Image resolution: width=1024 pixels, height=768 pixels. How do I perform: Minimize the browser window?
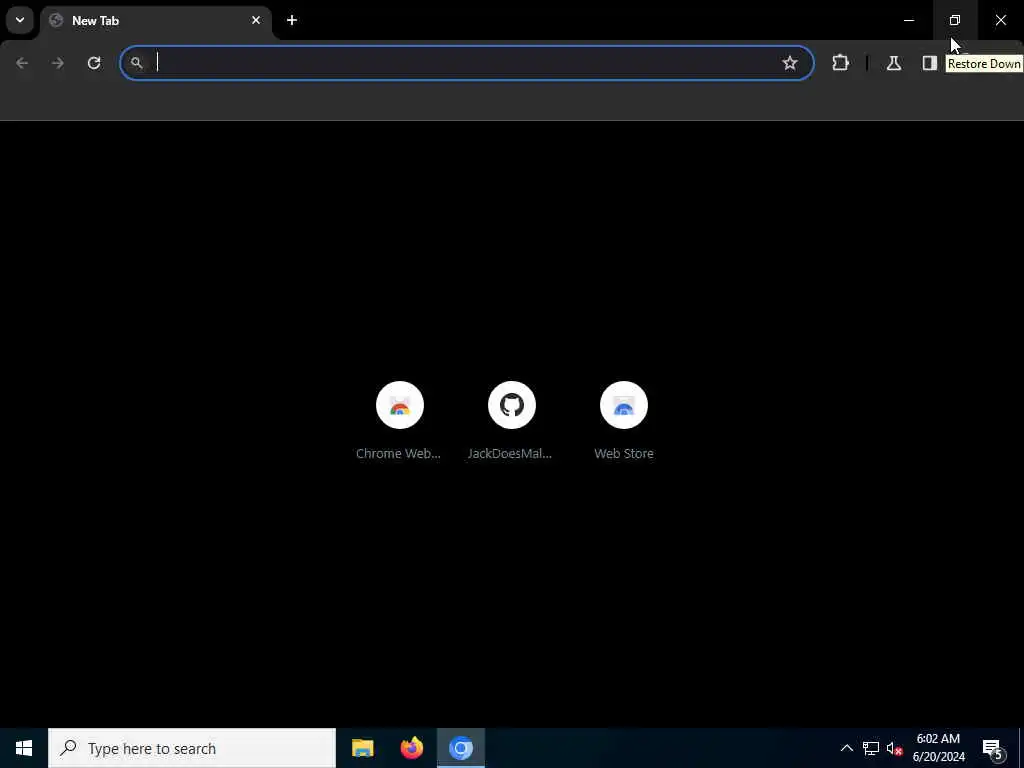pos(908,20)
